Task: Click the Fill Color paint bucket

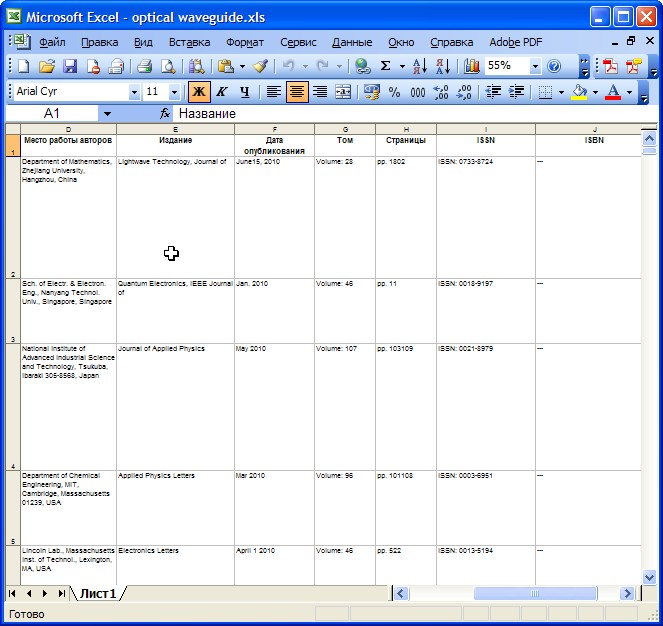Action: coord(578,92)
